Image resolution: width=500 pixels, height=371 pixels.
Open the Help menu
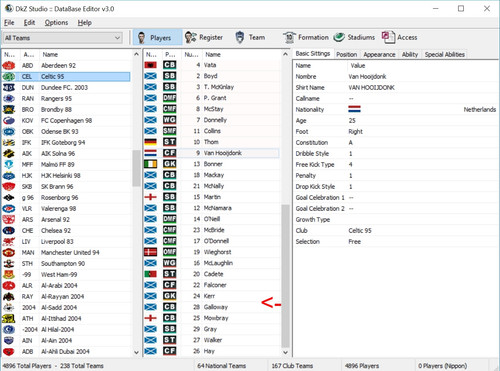point(85,23)
